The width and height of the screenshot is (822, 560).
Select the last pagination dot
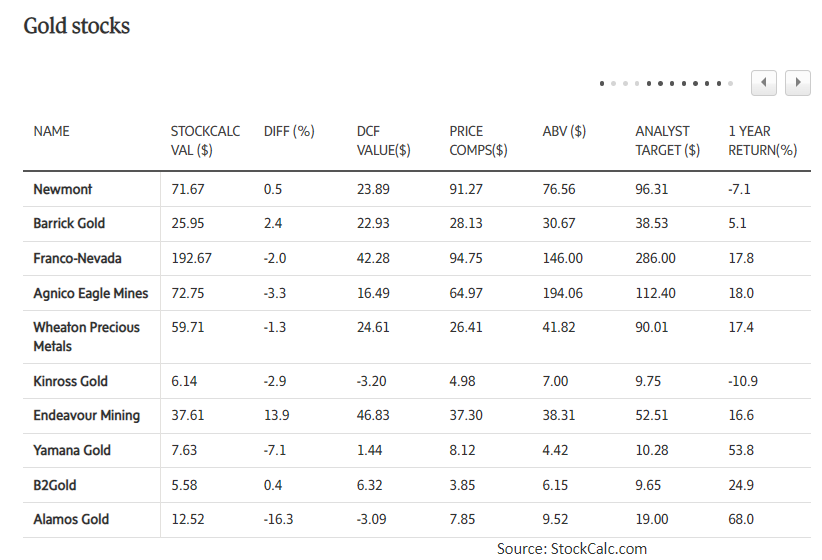730,83
